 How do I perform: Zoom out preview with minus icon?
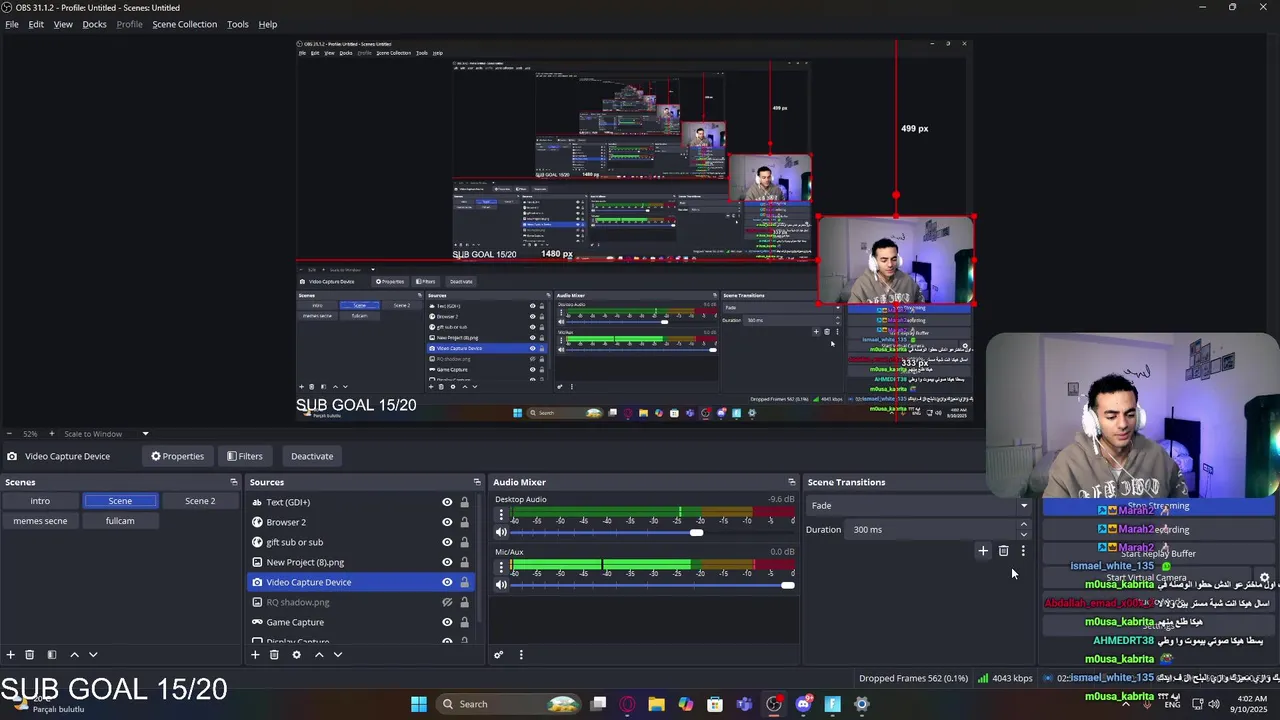[10, 434]
